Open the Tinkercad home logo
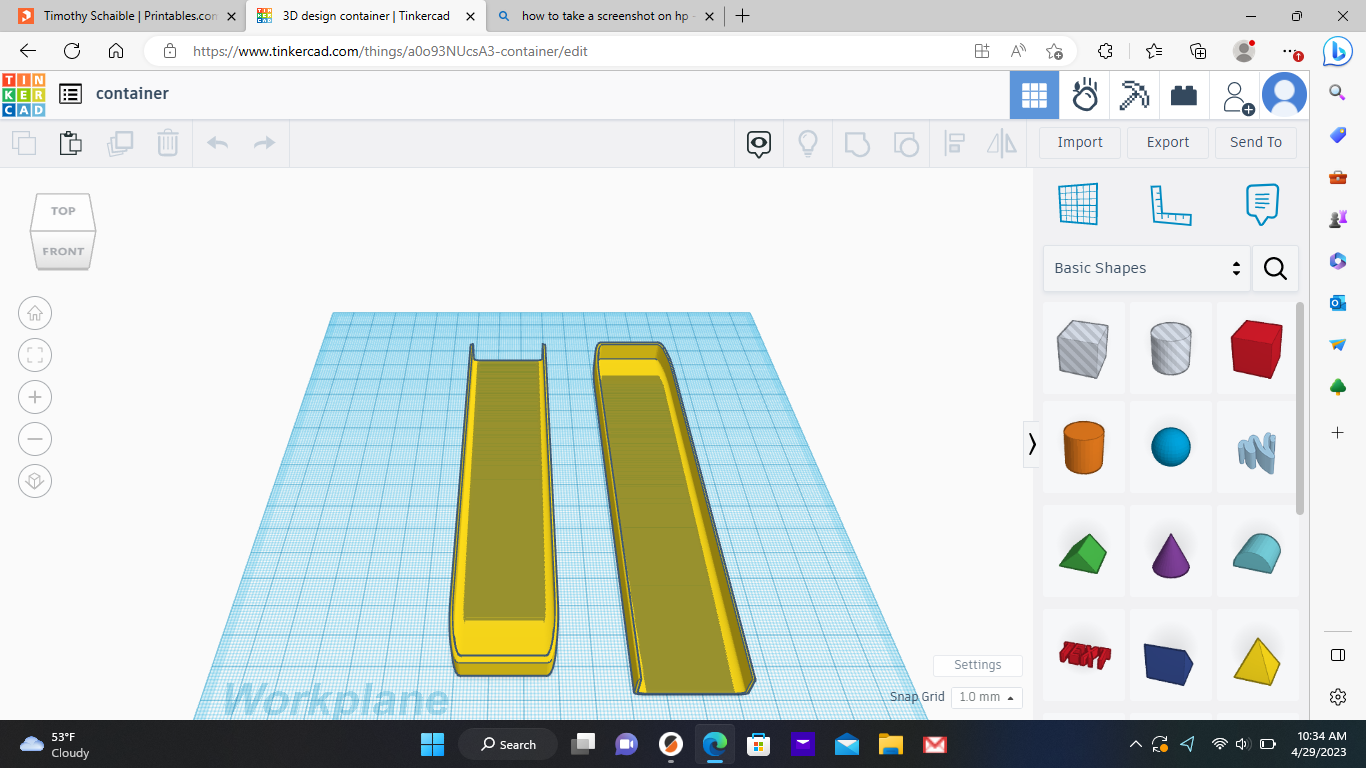The height and width of the screenshot is (768, 1366). click(23, 94)
